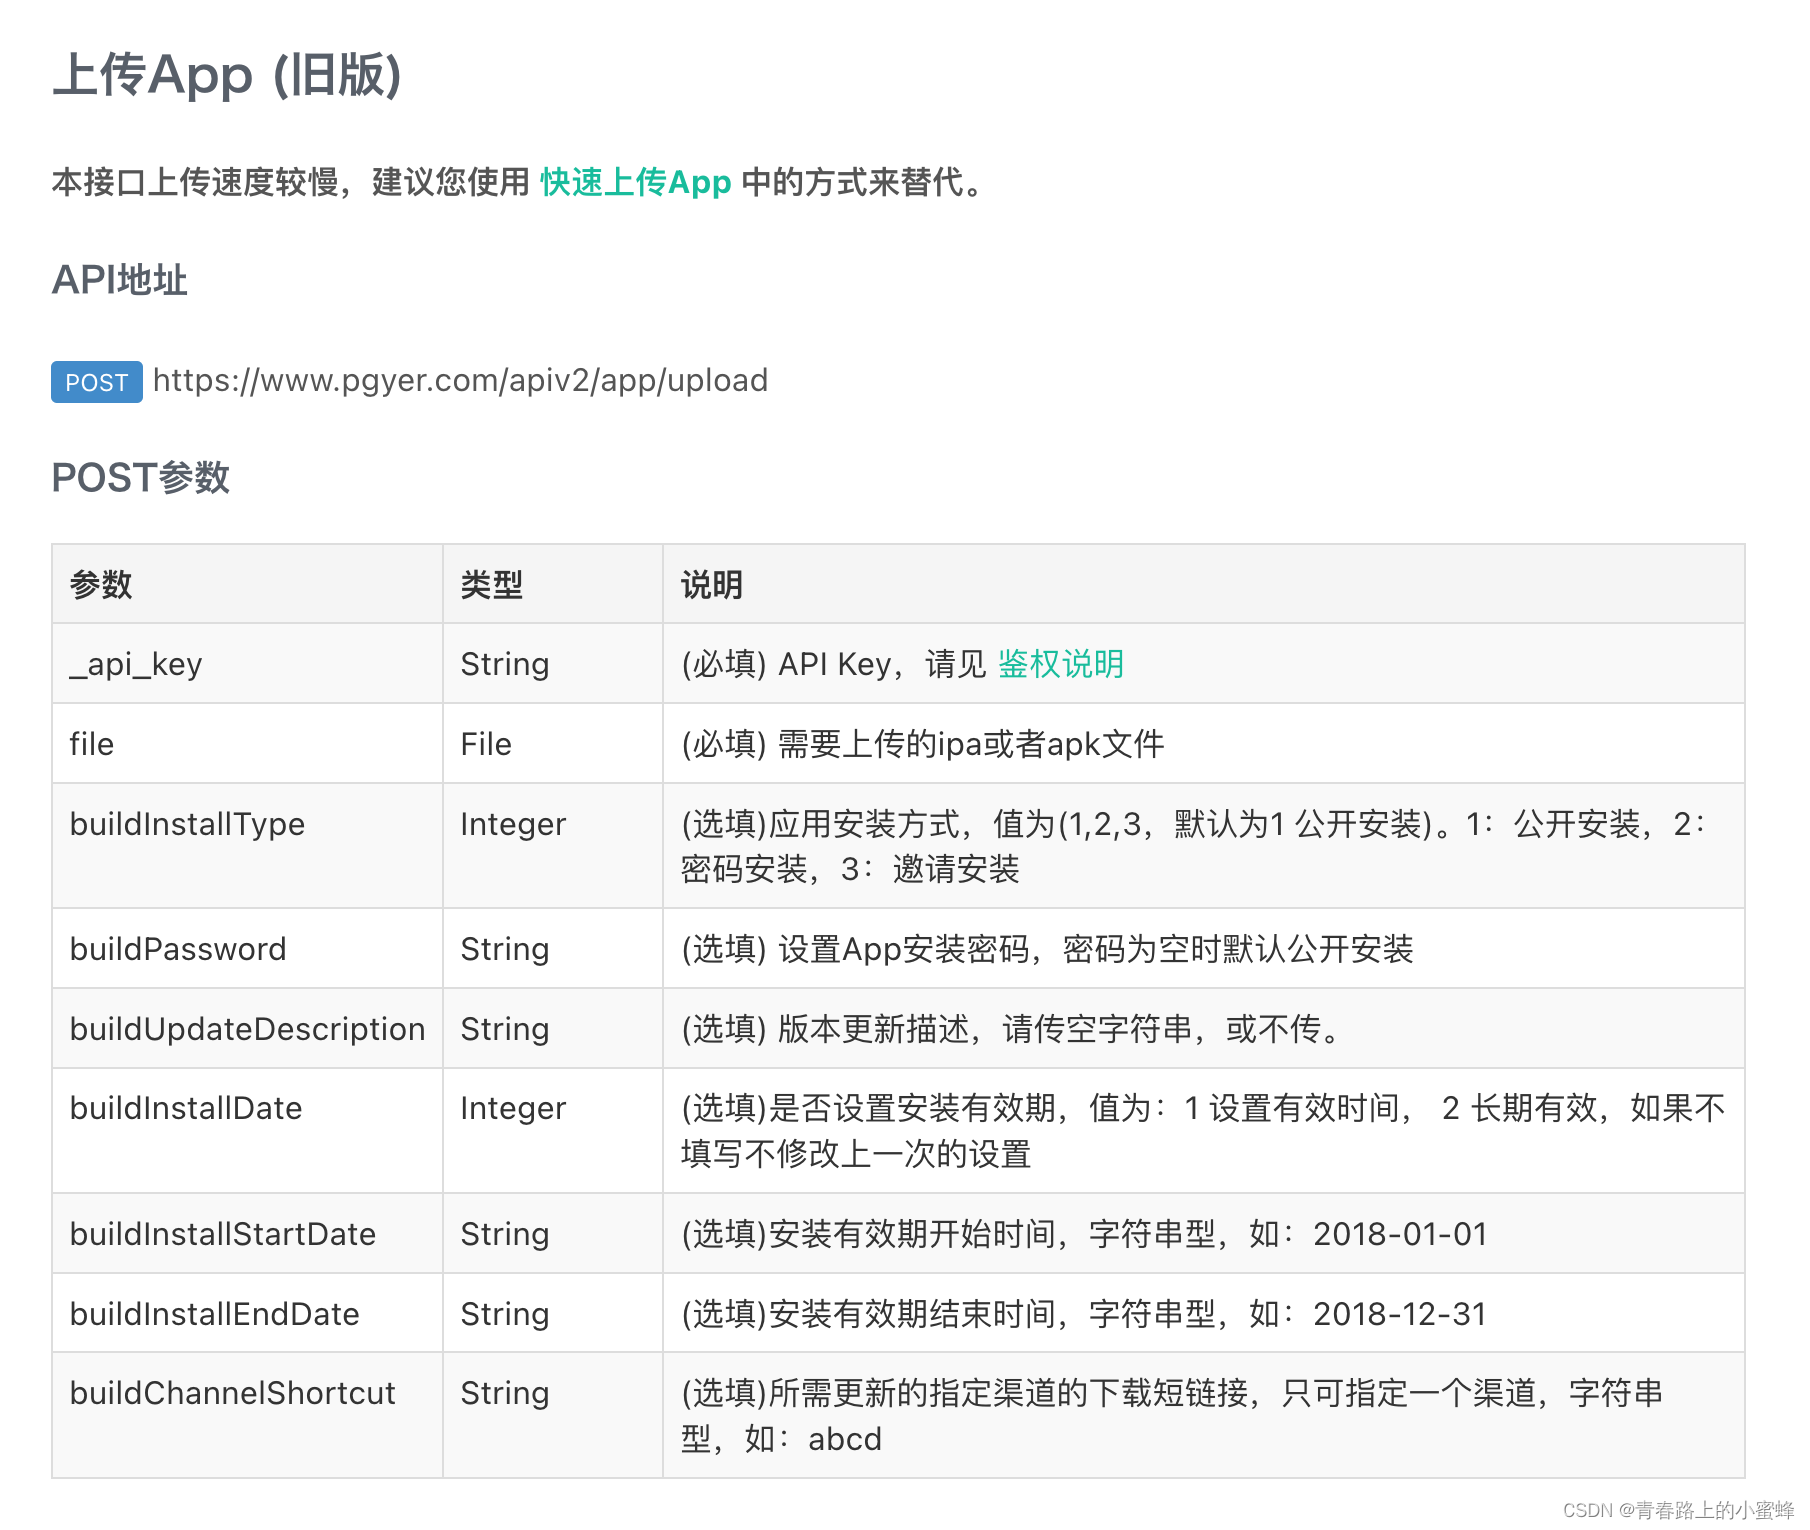This screenshot has height=1530, width=1810.
Task: Select the API URL https://www.pgyer.com/apiv2/app/upload
Action: (x=460, y=381)
